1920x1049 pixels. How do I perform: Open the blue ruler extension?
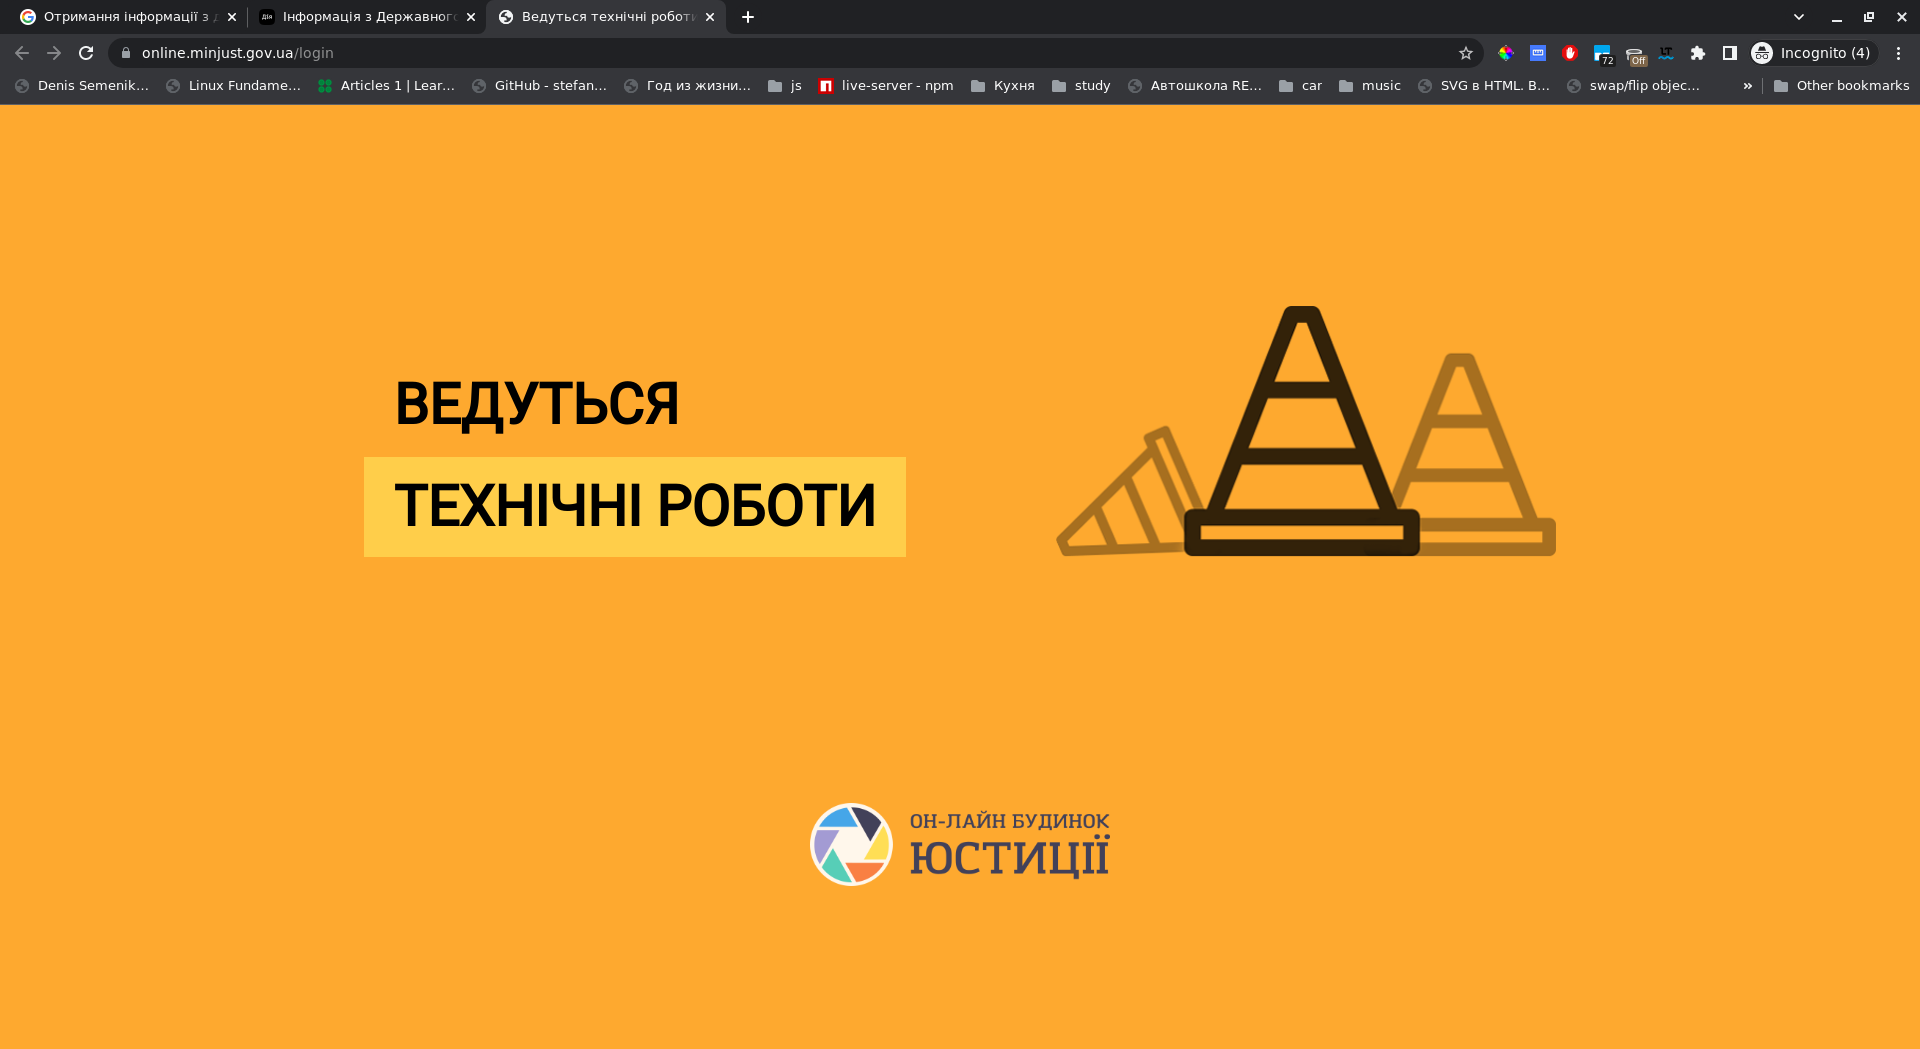[x=1538, y=53]
